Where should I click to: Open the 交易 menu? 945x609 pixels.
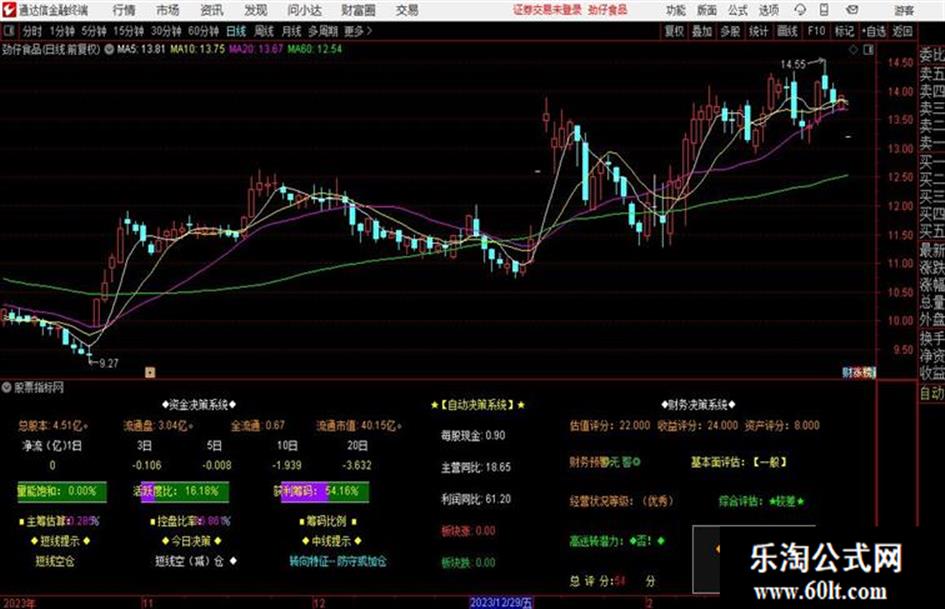(407, 10)
